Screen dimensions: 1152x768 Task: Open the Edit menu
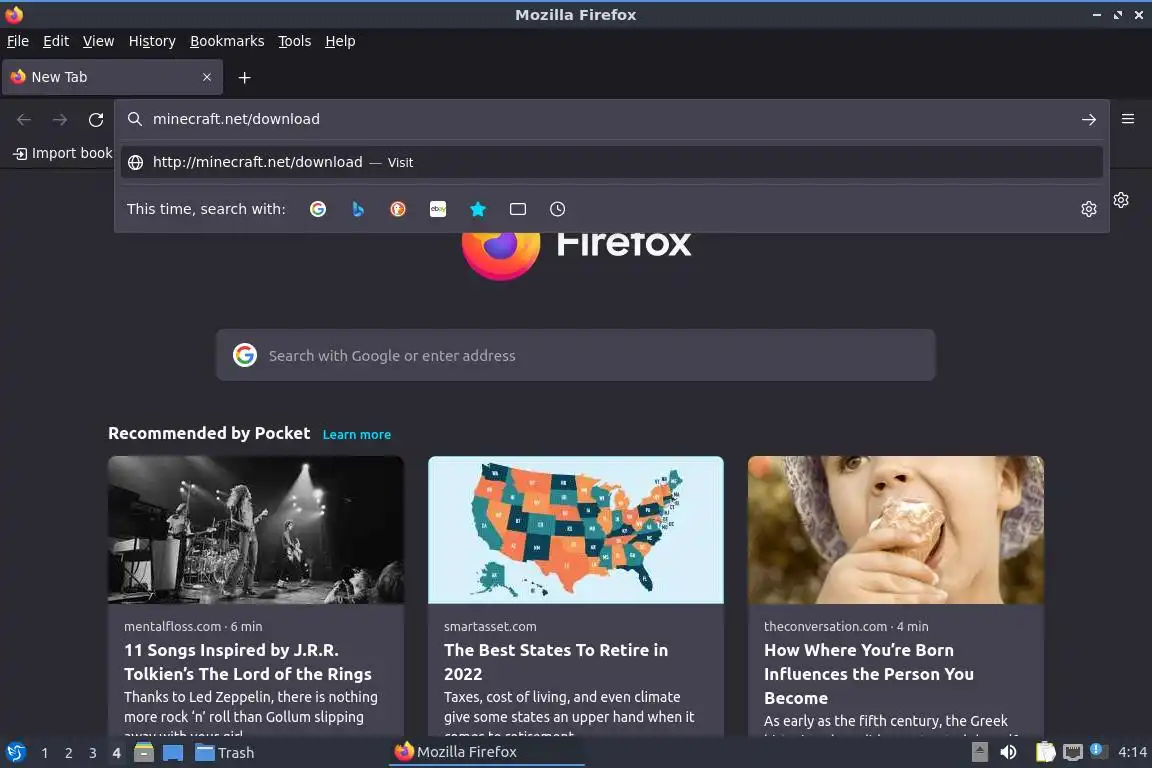(56, 41)
